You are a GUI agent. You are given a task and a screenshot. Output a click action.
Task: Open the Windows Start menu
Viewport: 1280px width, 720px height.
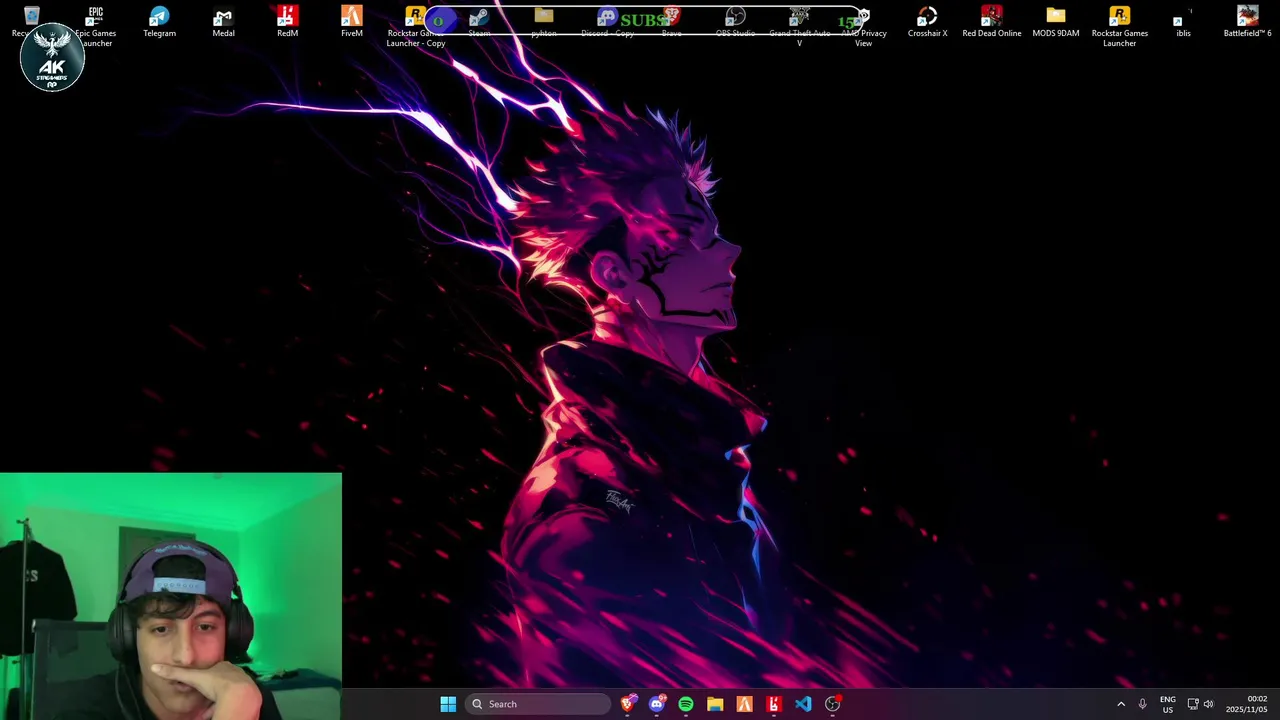(x=448, y=704)
